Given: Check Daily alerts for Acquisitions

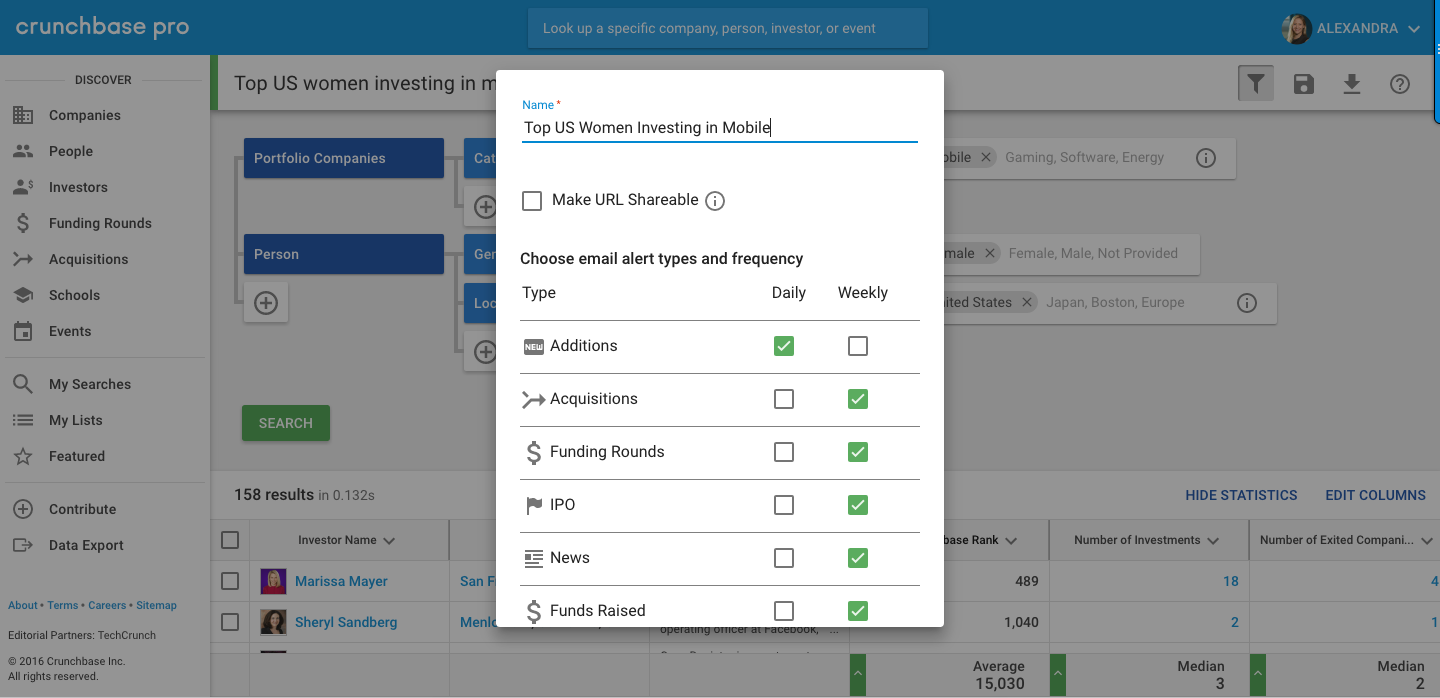Looking at the screenshot, I should click(x=784, y=399).
